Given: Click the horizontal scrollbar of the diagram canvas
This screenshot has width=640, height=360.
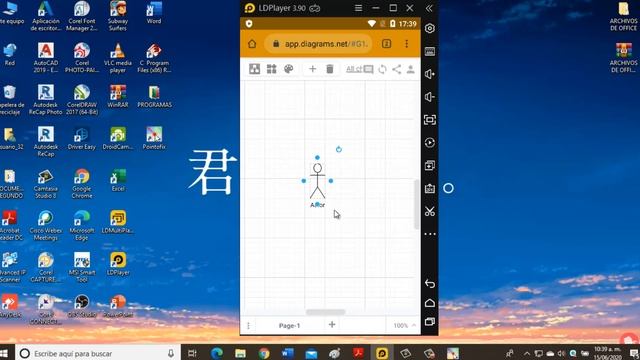Looking at the screenshot, I should [326, 312].
